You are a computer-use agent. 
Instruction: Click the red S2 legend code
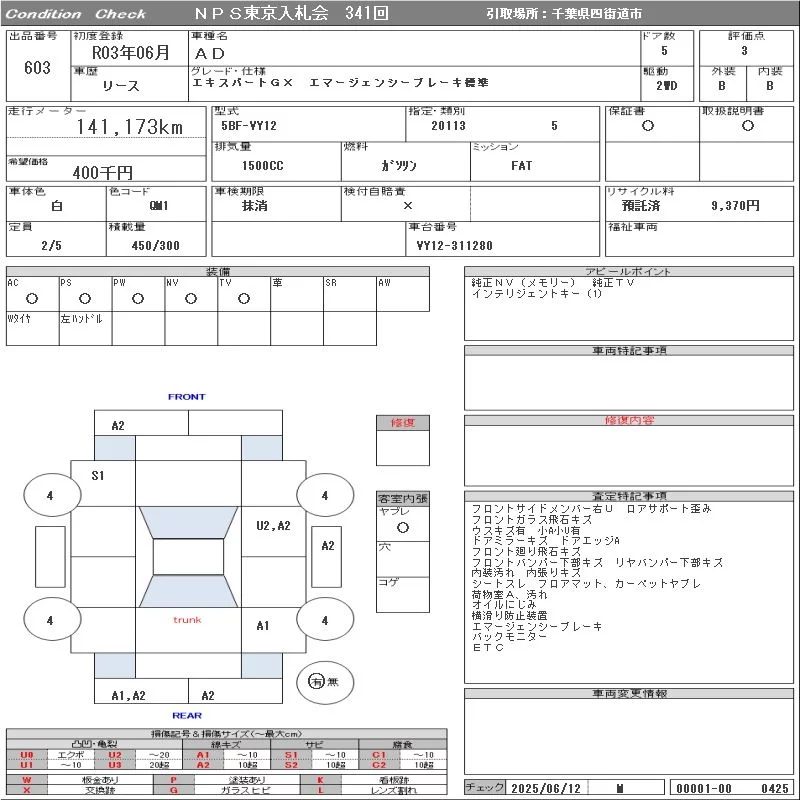(x=291, y=765)
